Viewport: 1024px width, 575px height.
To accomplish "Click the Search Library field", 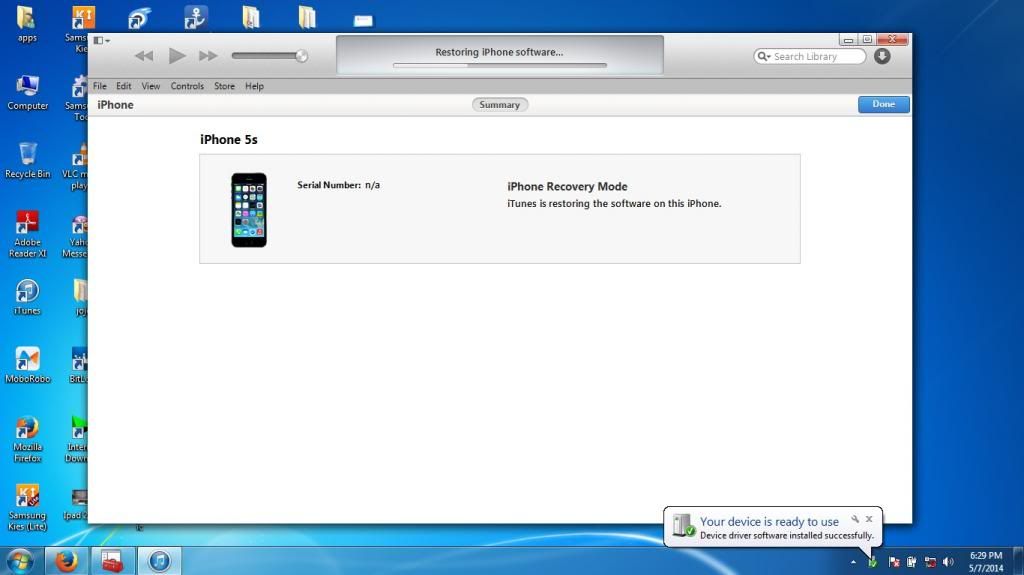I will [810, 57].
